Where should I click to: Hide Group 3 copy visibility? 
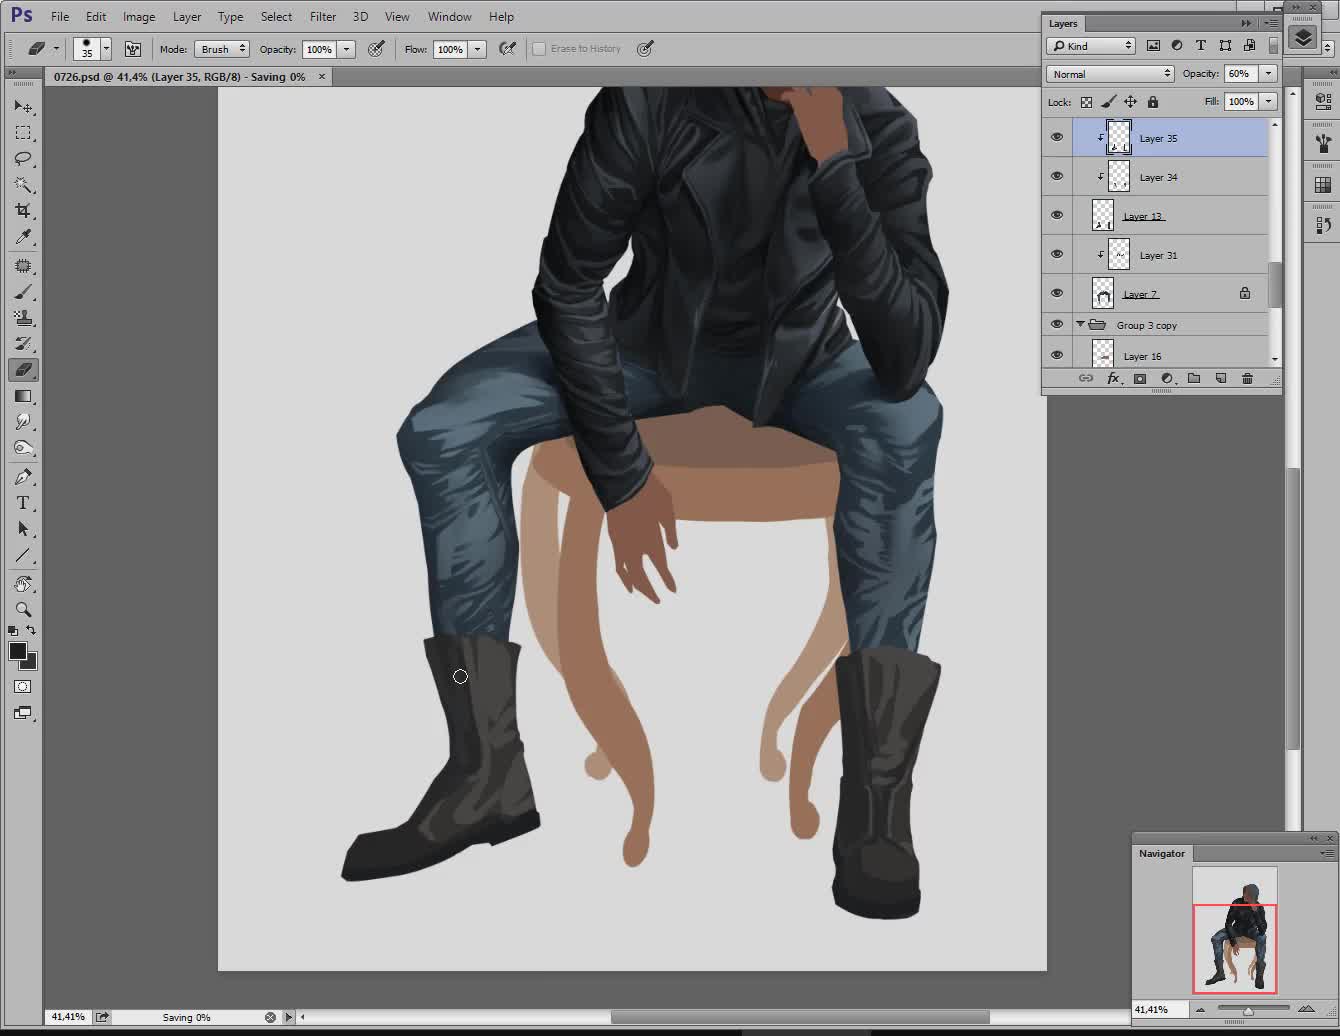1057,324
